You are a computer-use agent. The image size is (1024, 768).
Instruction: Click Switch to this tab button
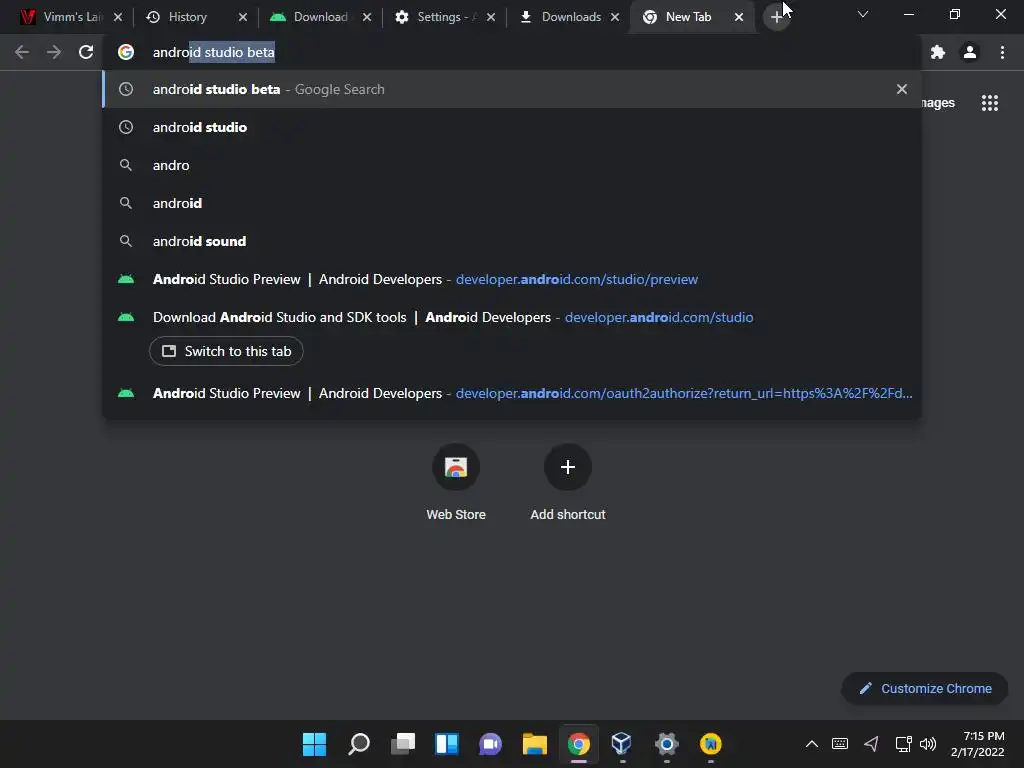tap(226, 351)
